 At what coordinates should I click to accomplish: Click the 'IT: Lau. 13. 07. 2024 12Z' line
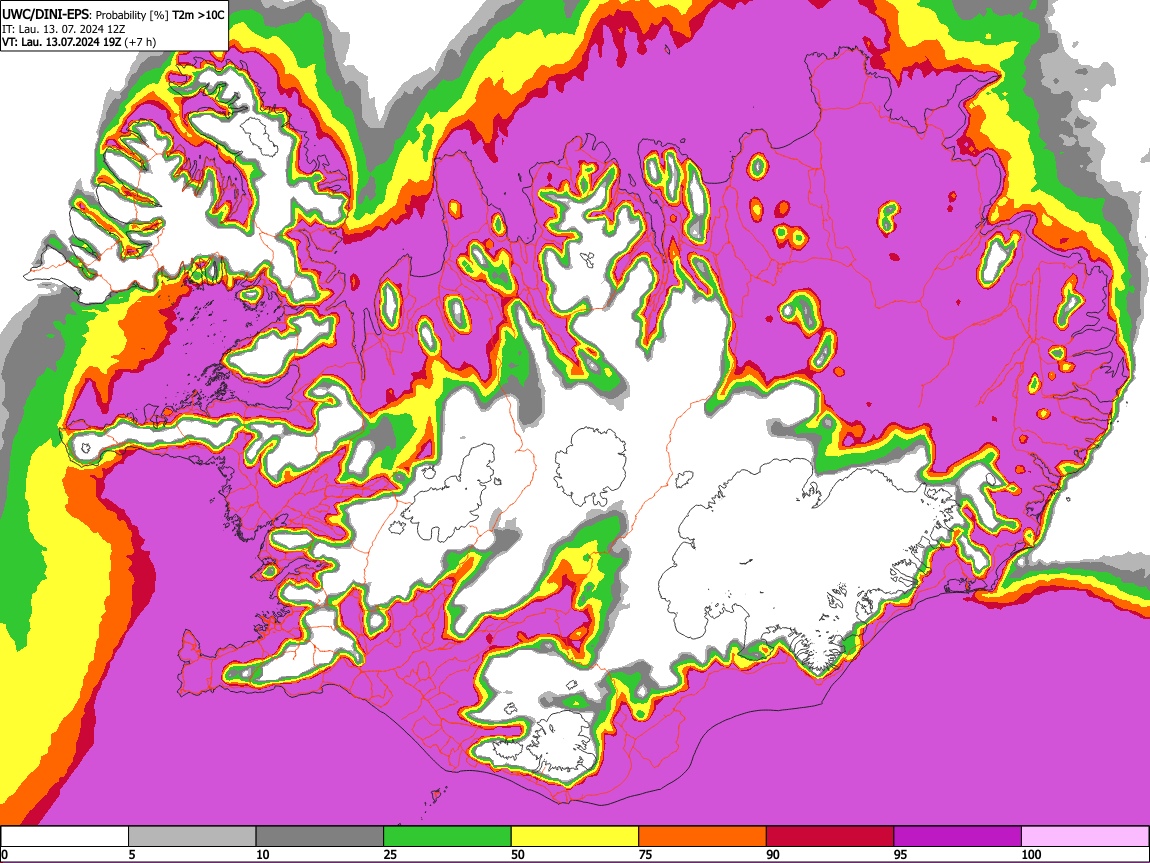(x=64, y=29)
